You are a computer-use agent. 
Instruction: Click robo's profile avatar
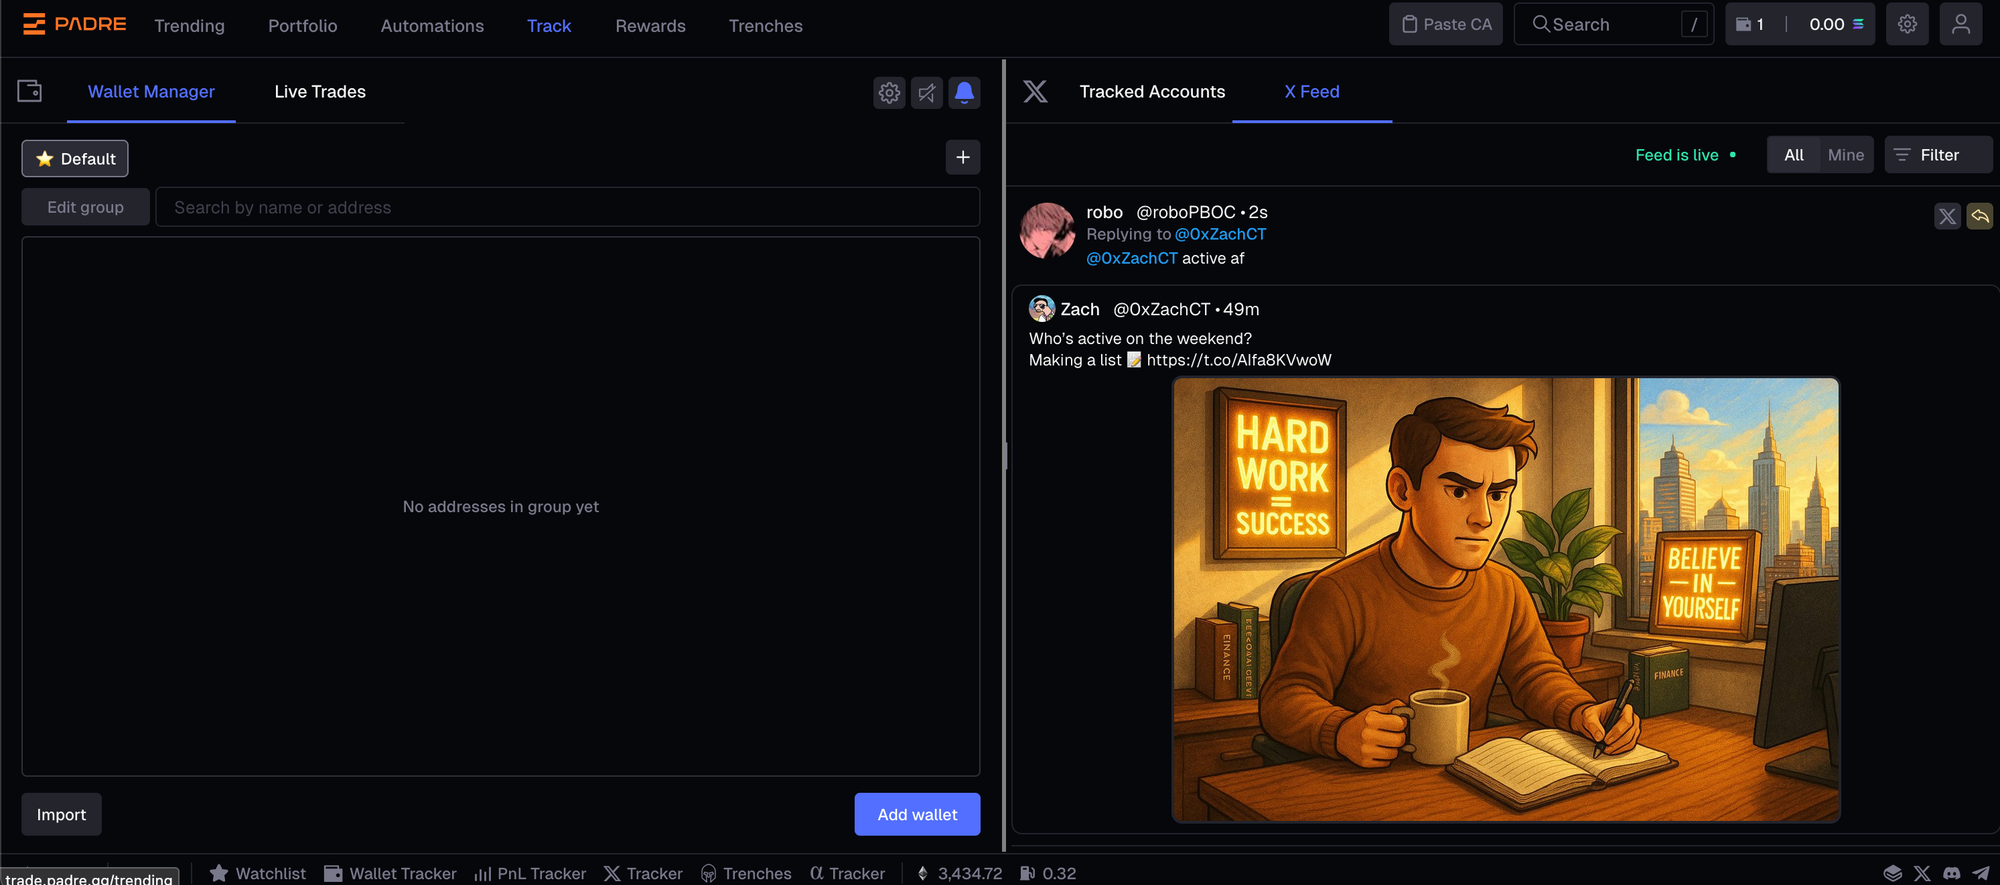point(1047,230)
